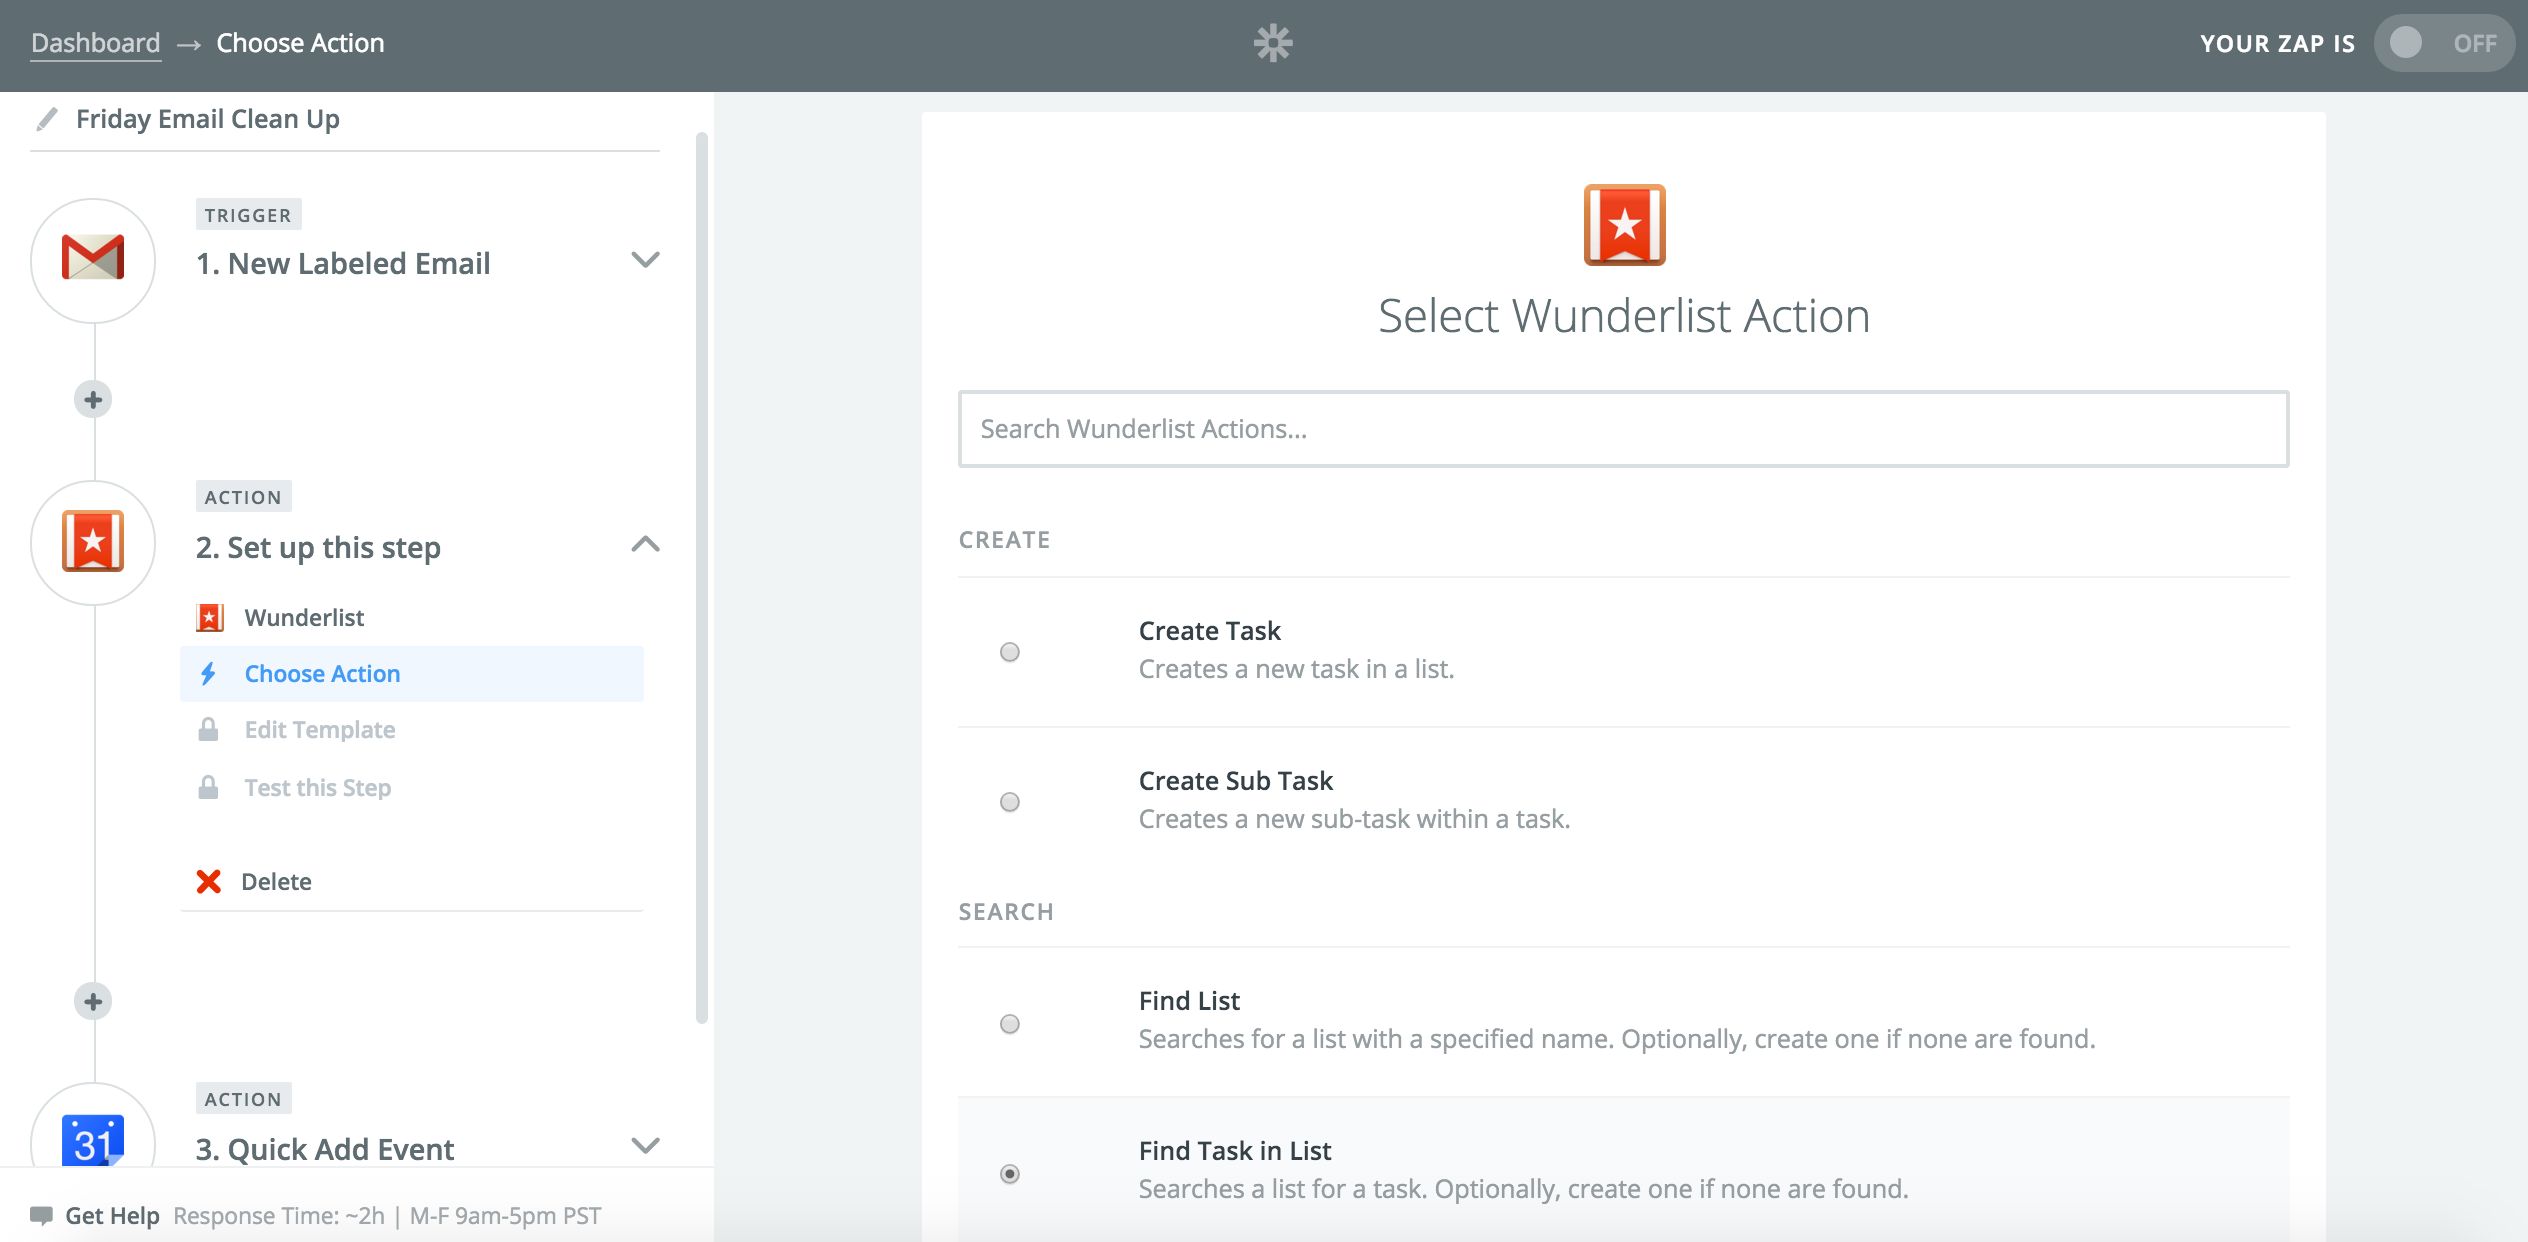Click the pencil icon to rename zap

pyautogui.click(x=46, y=119)
